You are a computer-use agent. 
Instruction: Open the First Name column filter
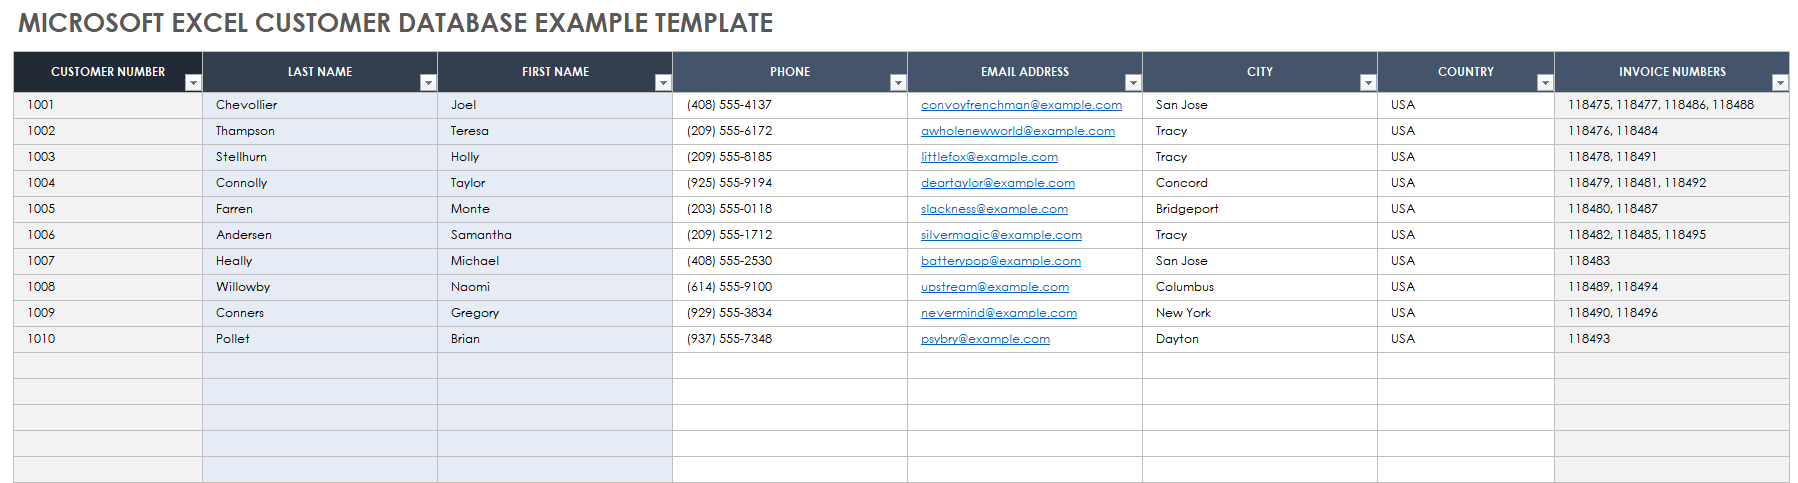663,83
